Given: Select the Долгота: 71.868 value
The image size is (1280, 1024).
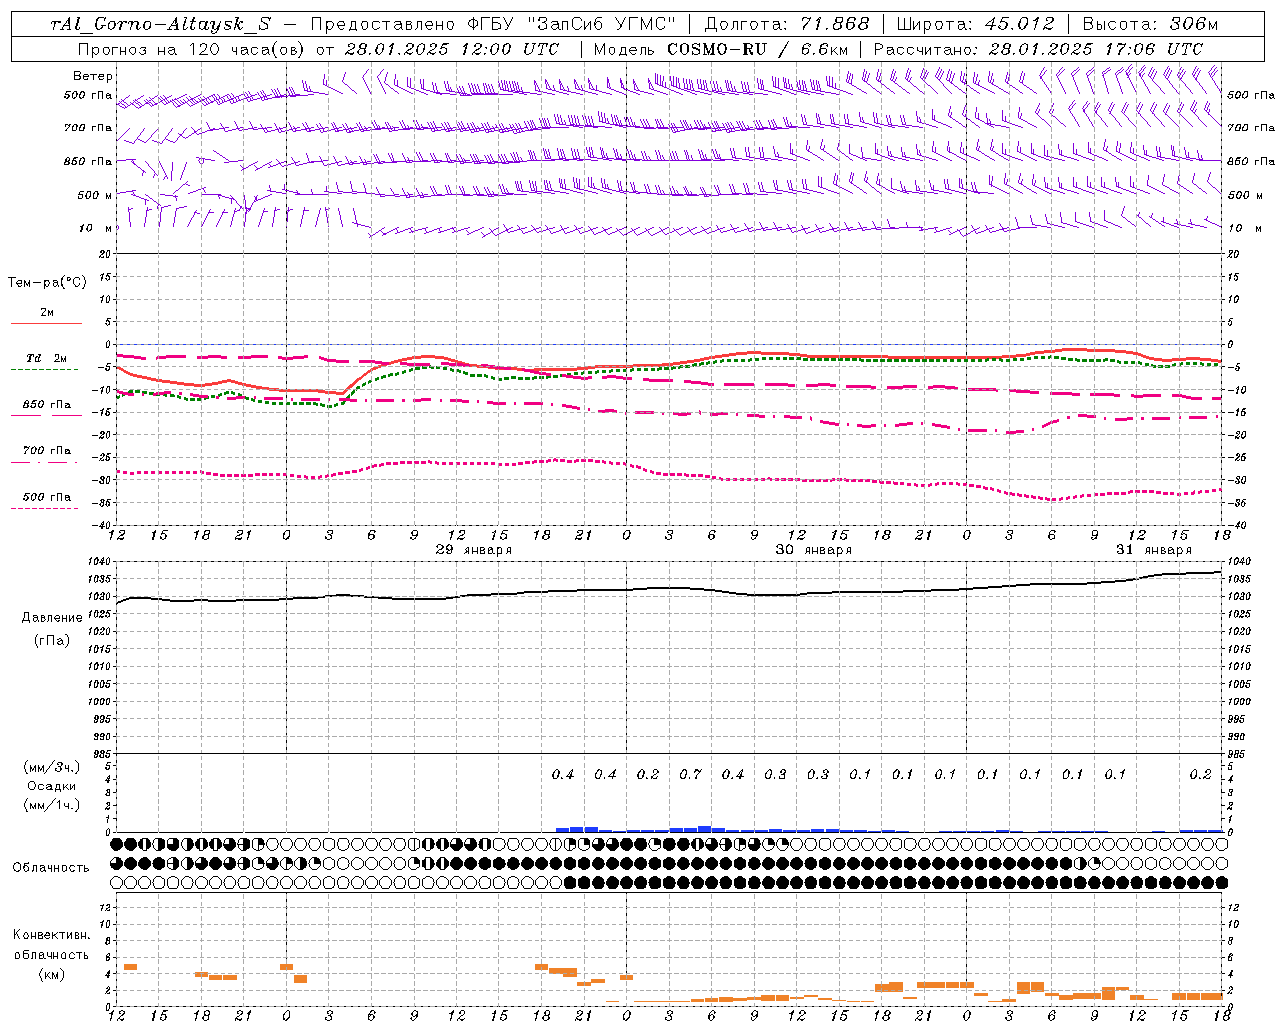Looking at the screenshot, I should 787,24.
